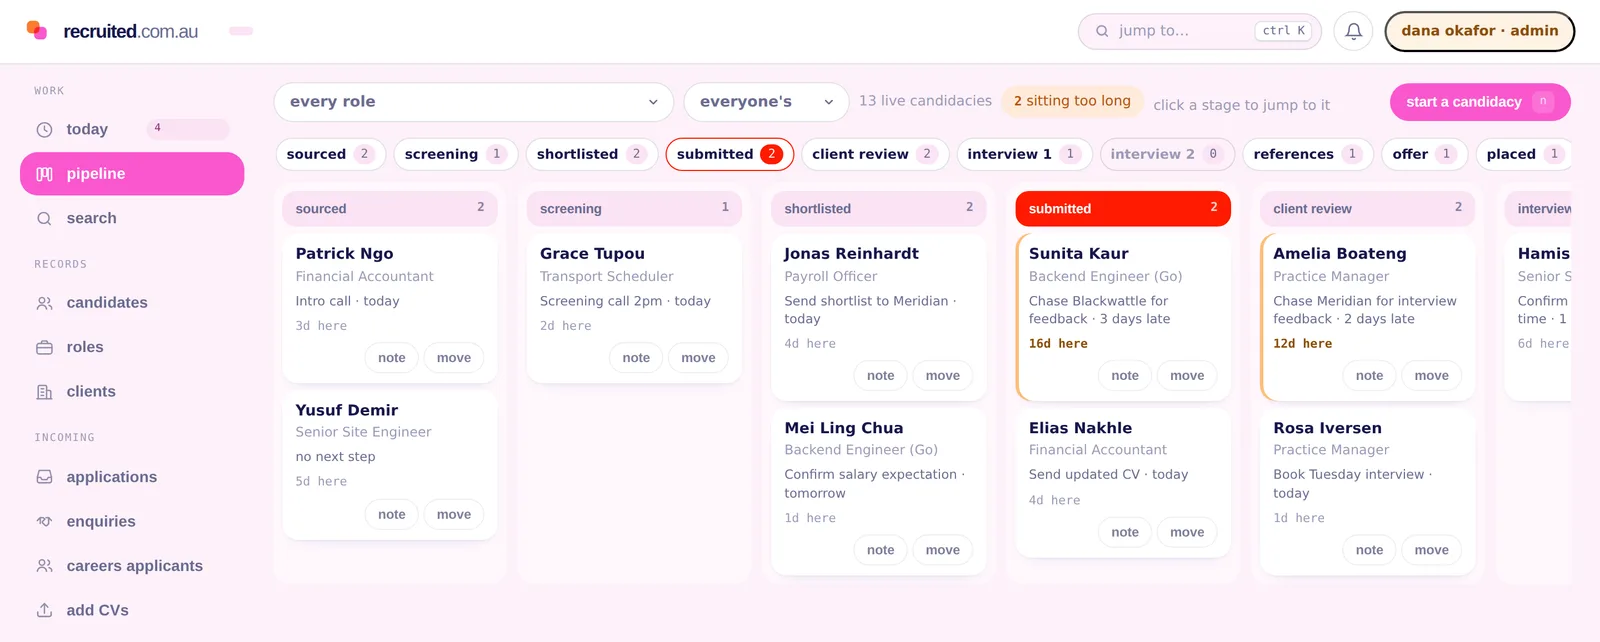The width and height of the screenshot is (1600, 642).
Task: Open clients in the sidebar
Action: 132,392
